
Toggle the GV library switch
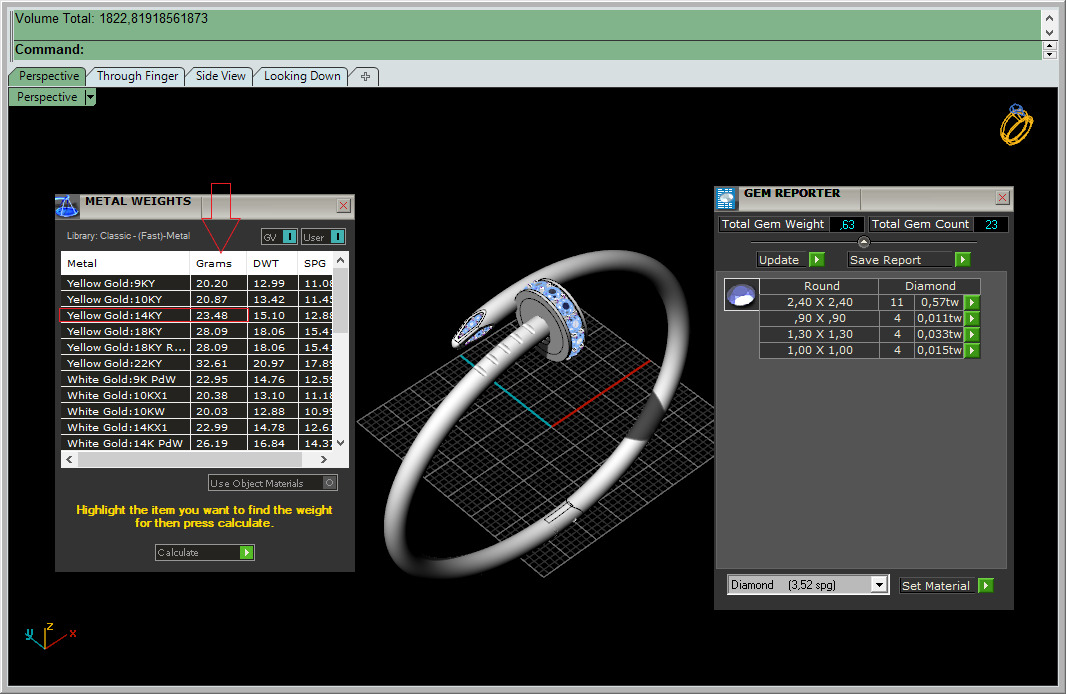point(290,237)
